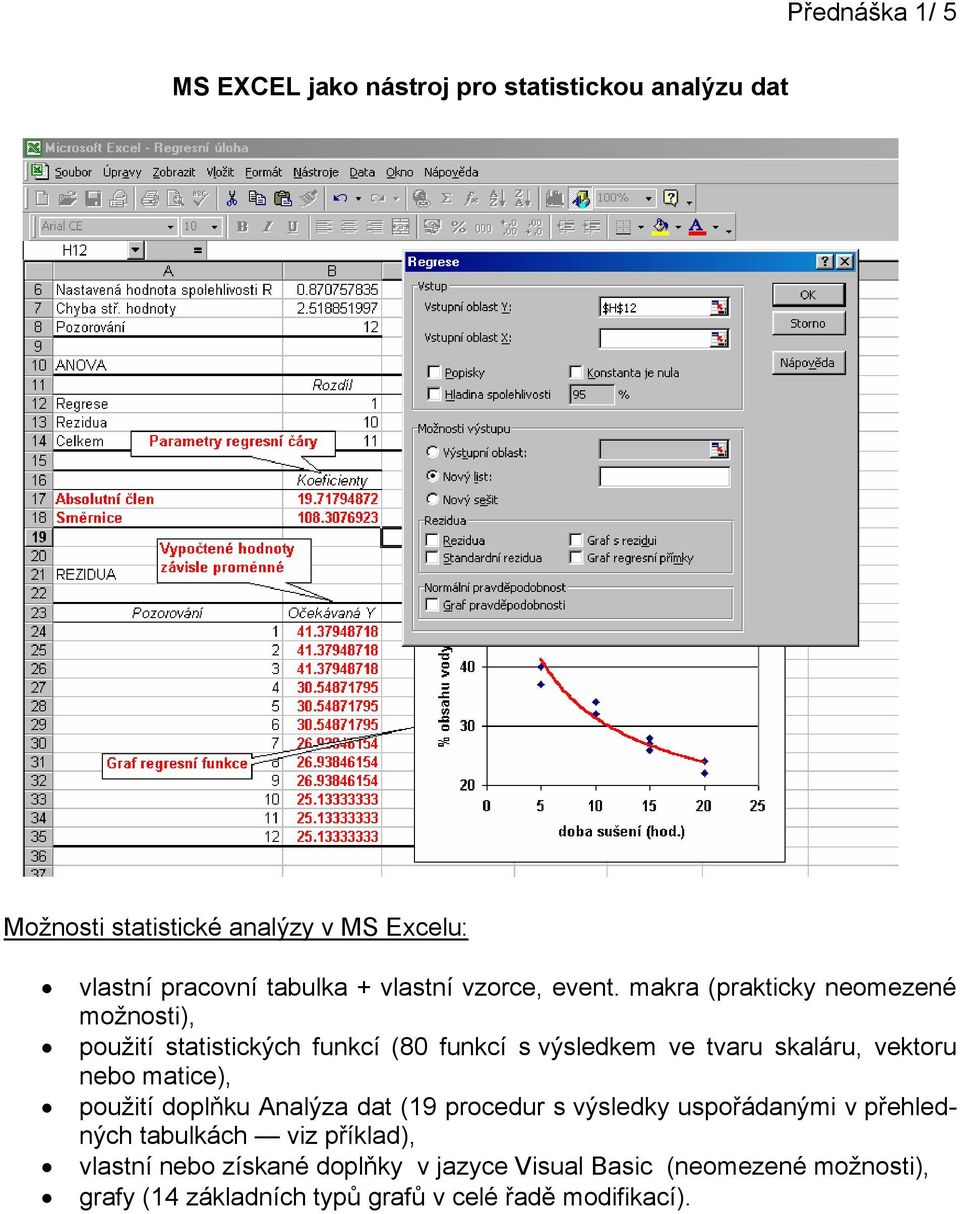Apply the yellow fill color bucket

(x=660, y=227)
